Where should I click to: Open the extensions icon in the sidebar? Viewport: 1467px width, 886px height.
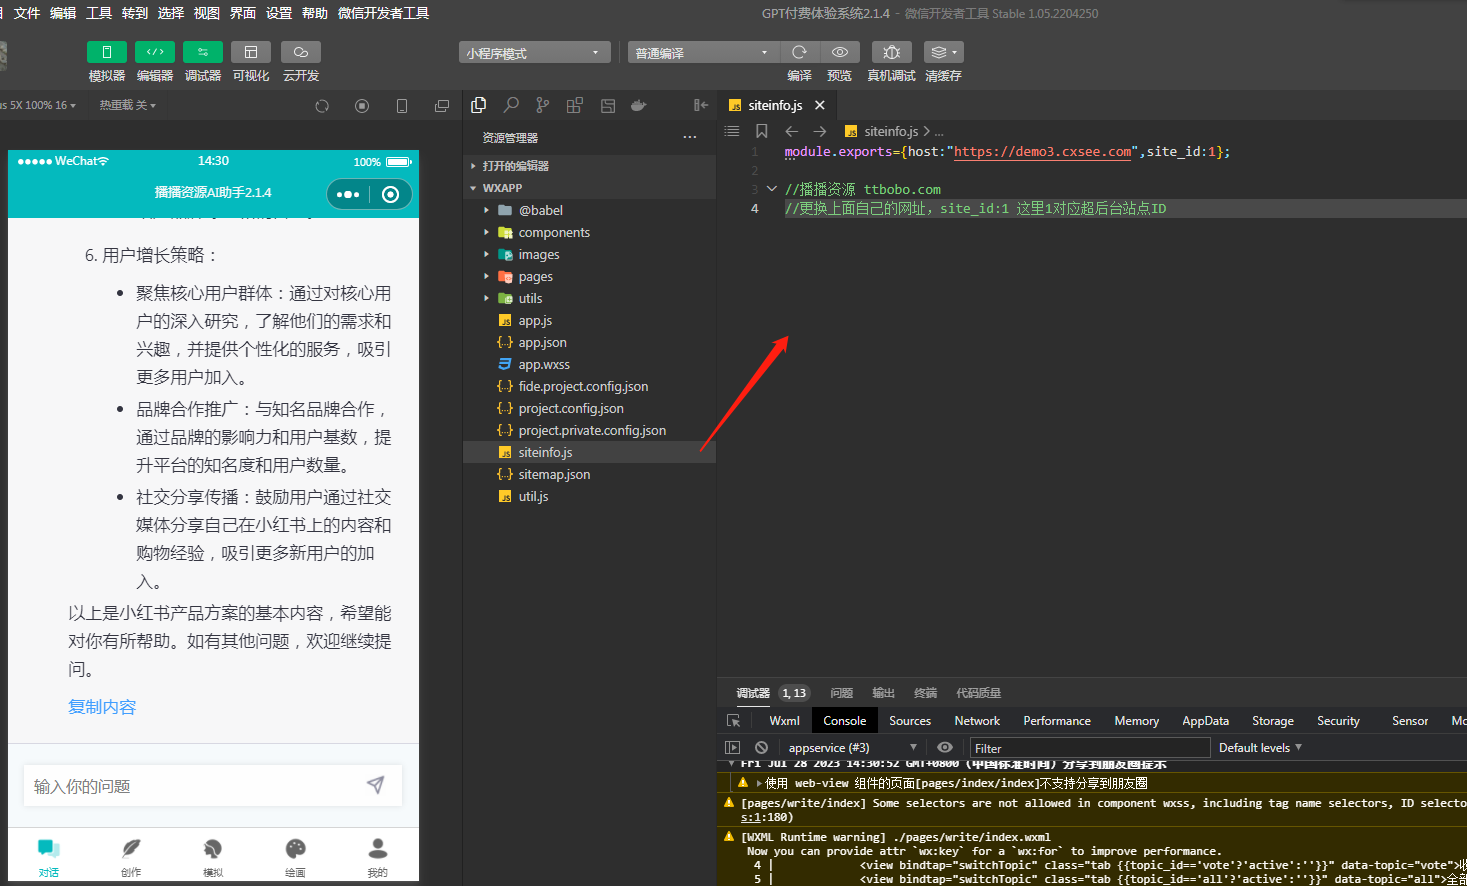tap(575, 105)
